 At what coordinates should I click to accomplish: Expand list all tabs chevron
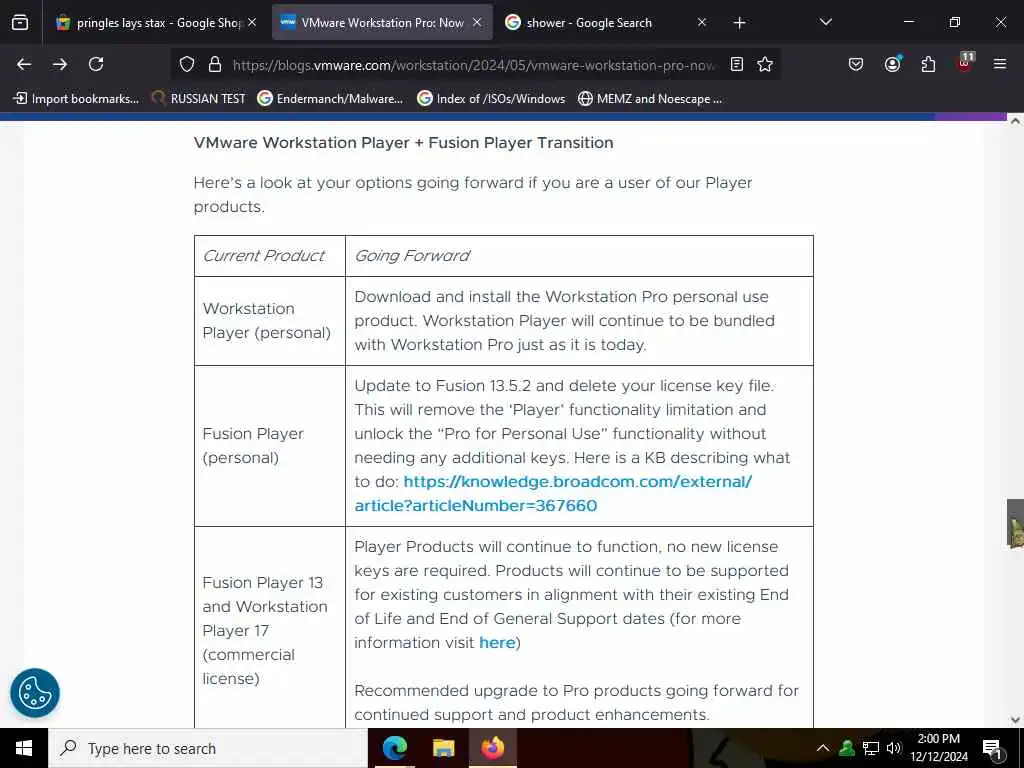(825, 22)
